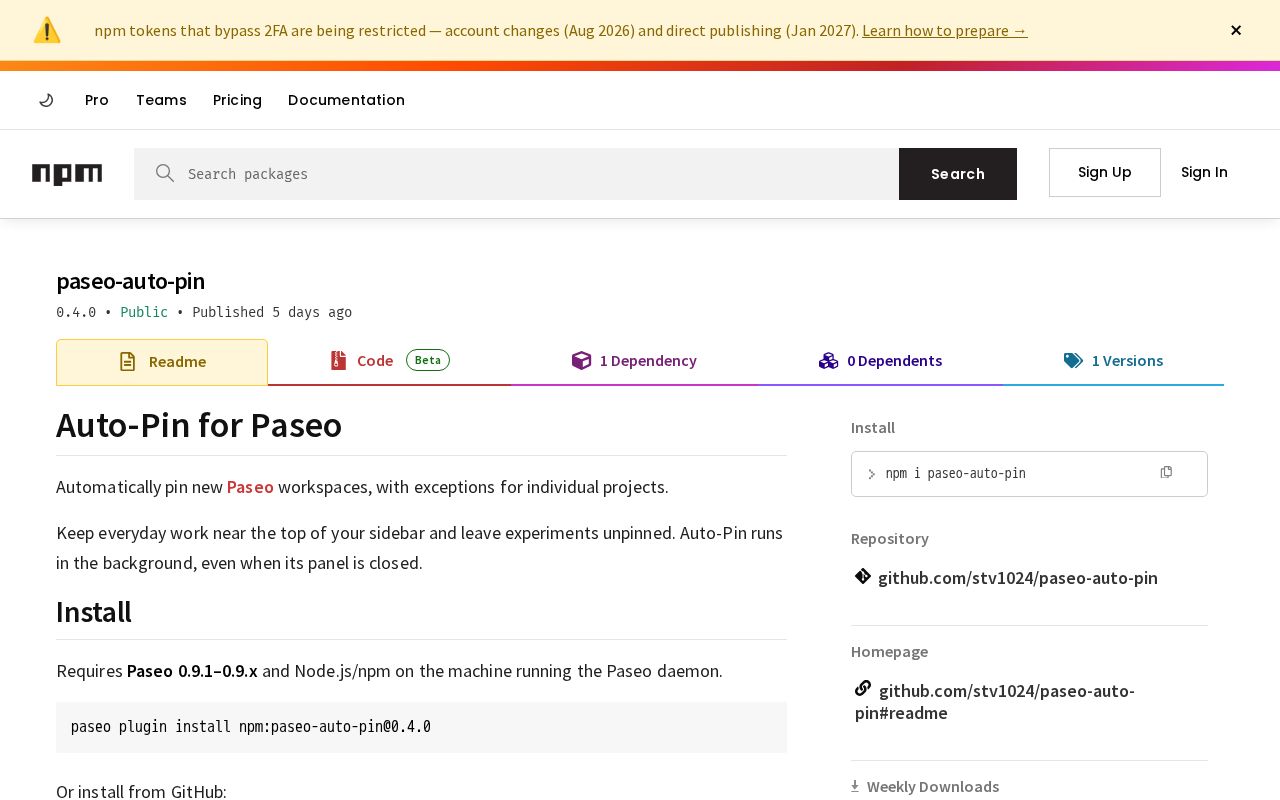The height and width of the screenshot is (800, 1280).
Task: Click the Install heading in the readme
Action: [x=94, y=612]
